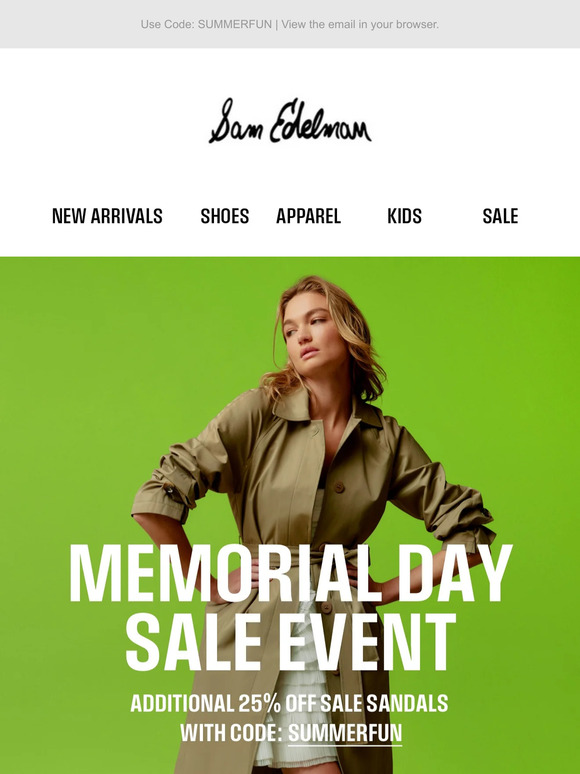Open the SALE navigation link
Viewport: 580px width, 774px height.
click(x=500, y=216)
